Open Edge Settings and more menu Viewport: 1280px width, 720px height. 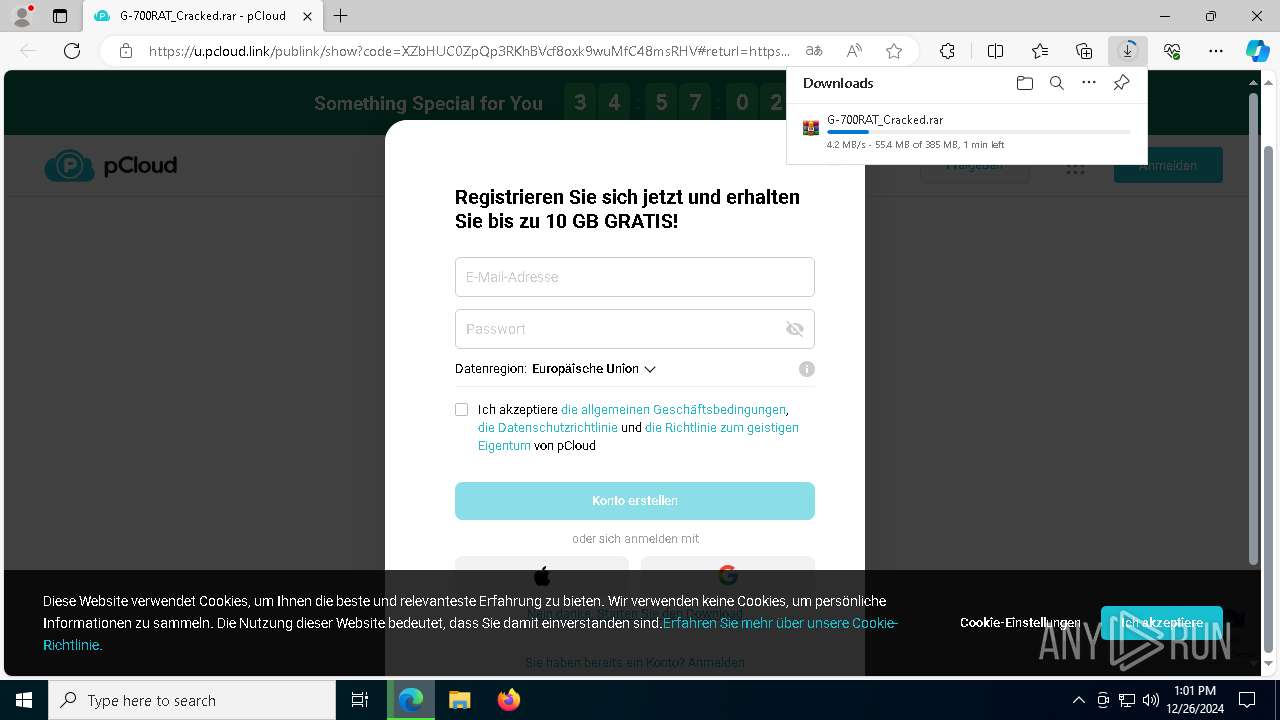(1216, 51)
